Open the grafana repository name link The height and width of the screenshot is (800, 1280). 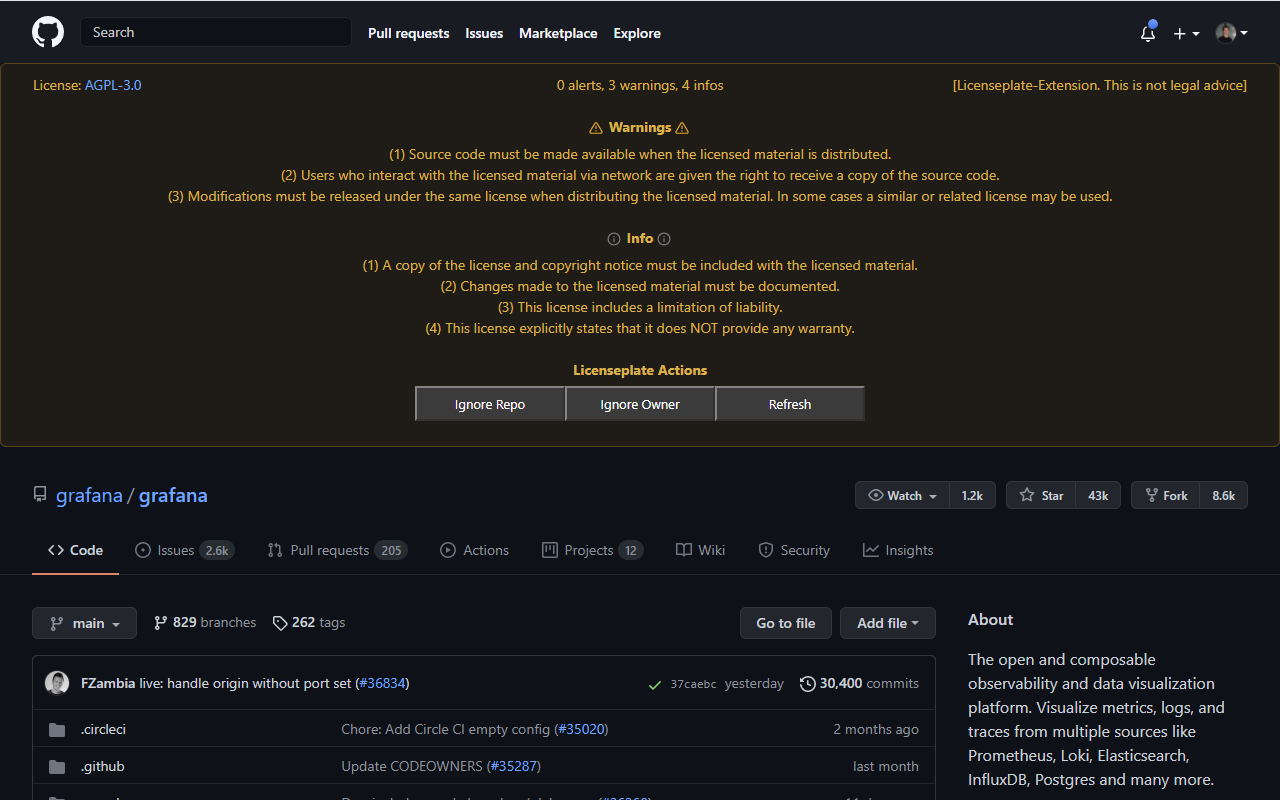173,495
